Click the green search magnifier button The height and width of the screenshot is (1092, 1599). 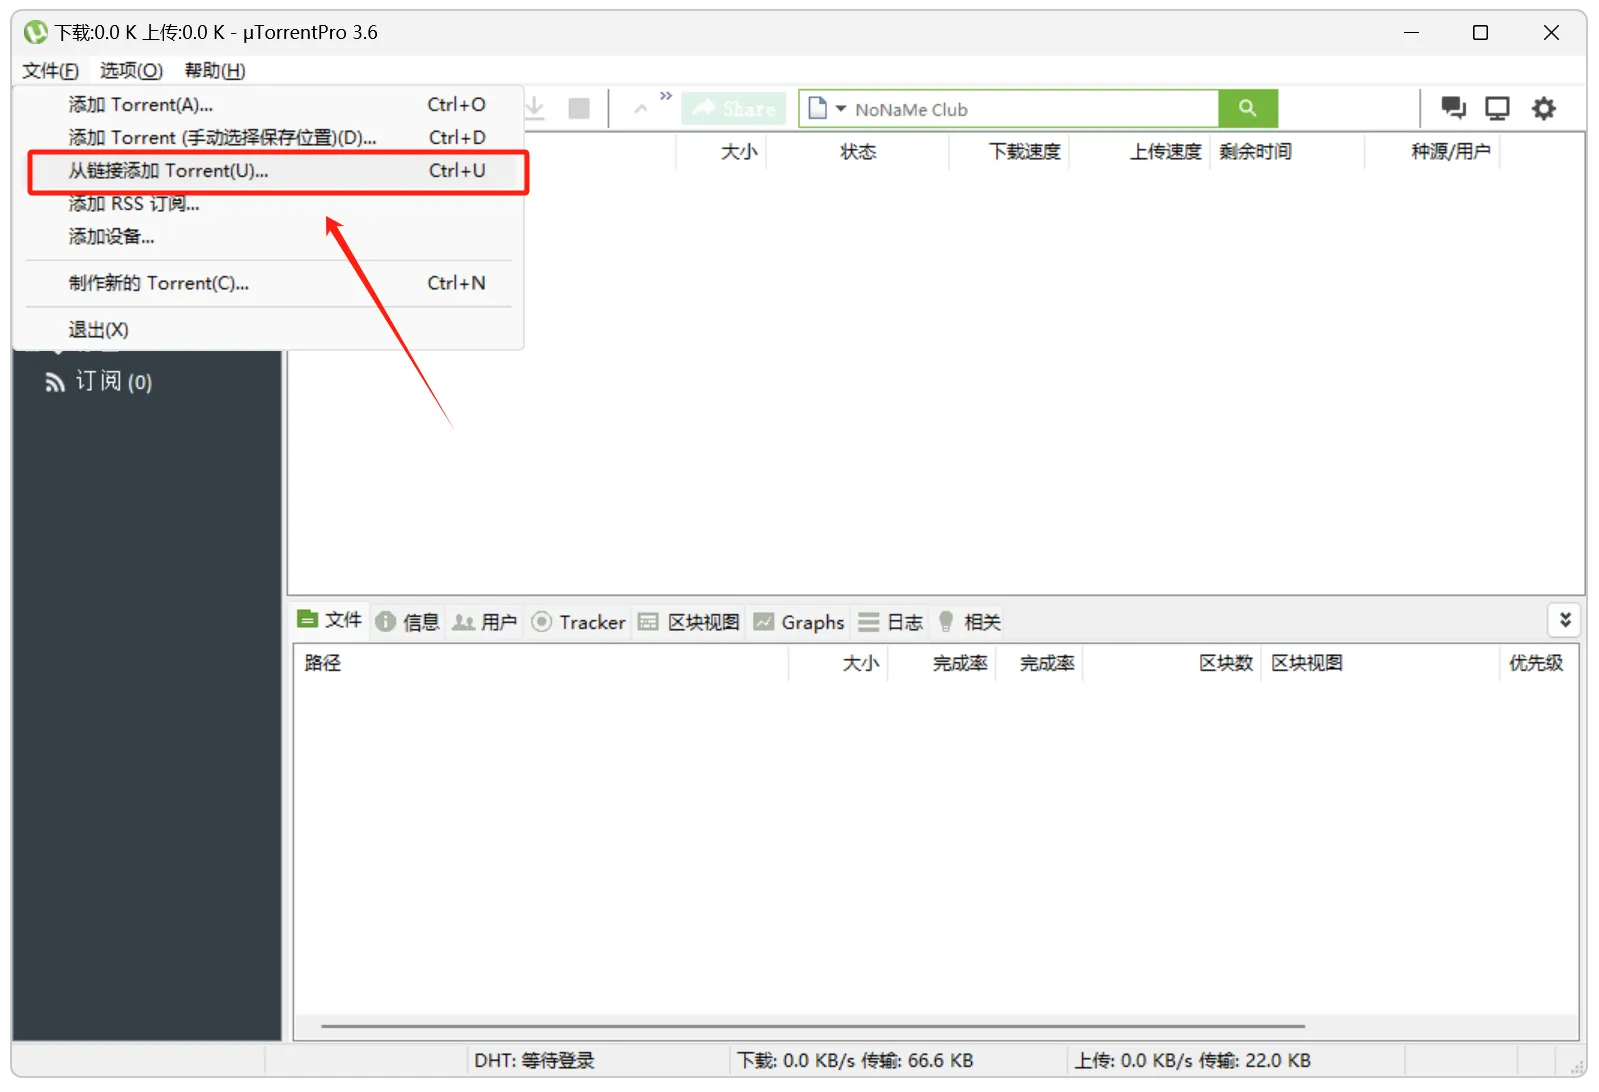[x=1247, y=108]
